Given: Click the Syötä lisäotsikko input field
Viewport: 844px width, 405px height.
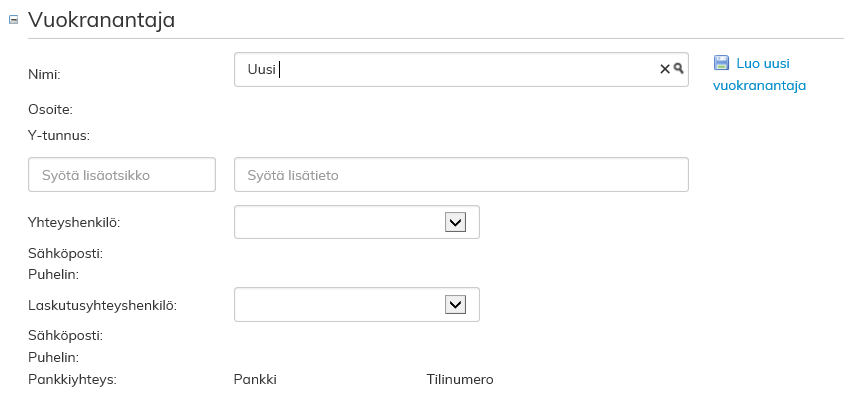Looking at the screenshot, I should click(124, 174).
